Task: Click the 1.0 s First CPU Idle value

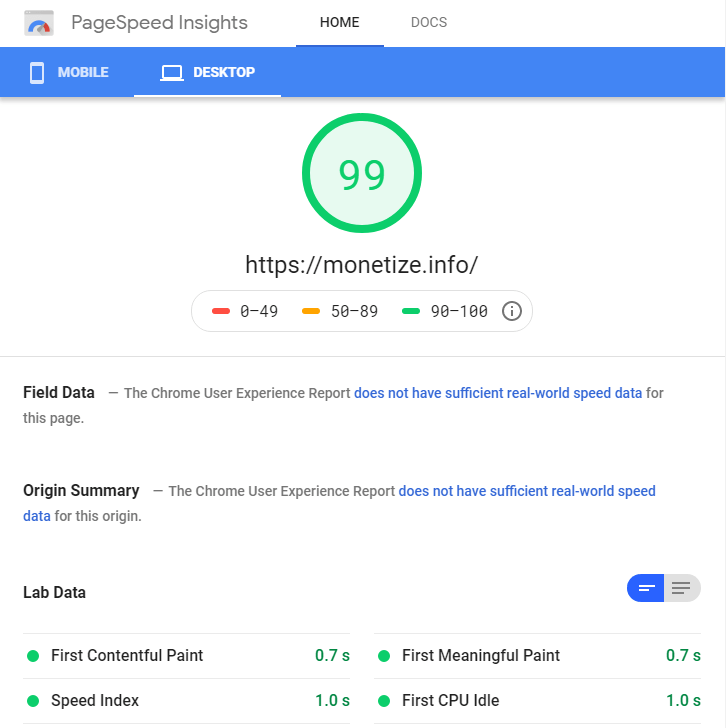Action: pyautogui.click(x=683, y=701)
